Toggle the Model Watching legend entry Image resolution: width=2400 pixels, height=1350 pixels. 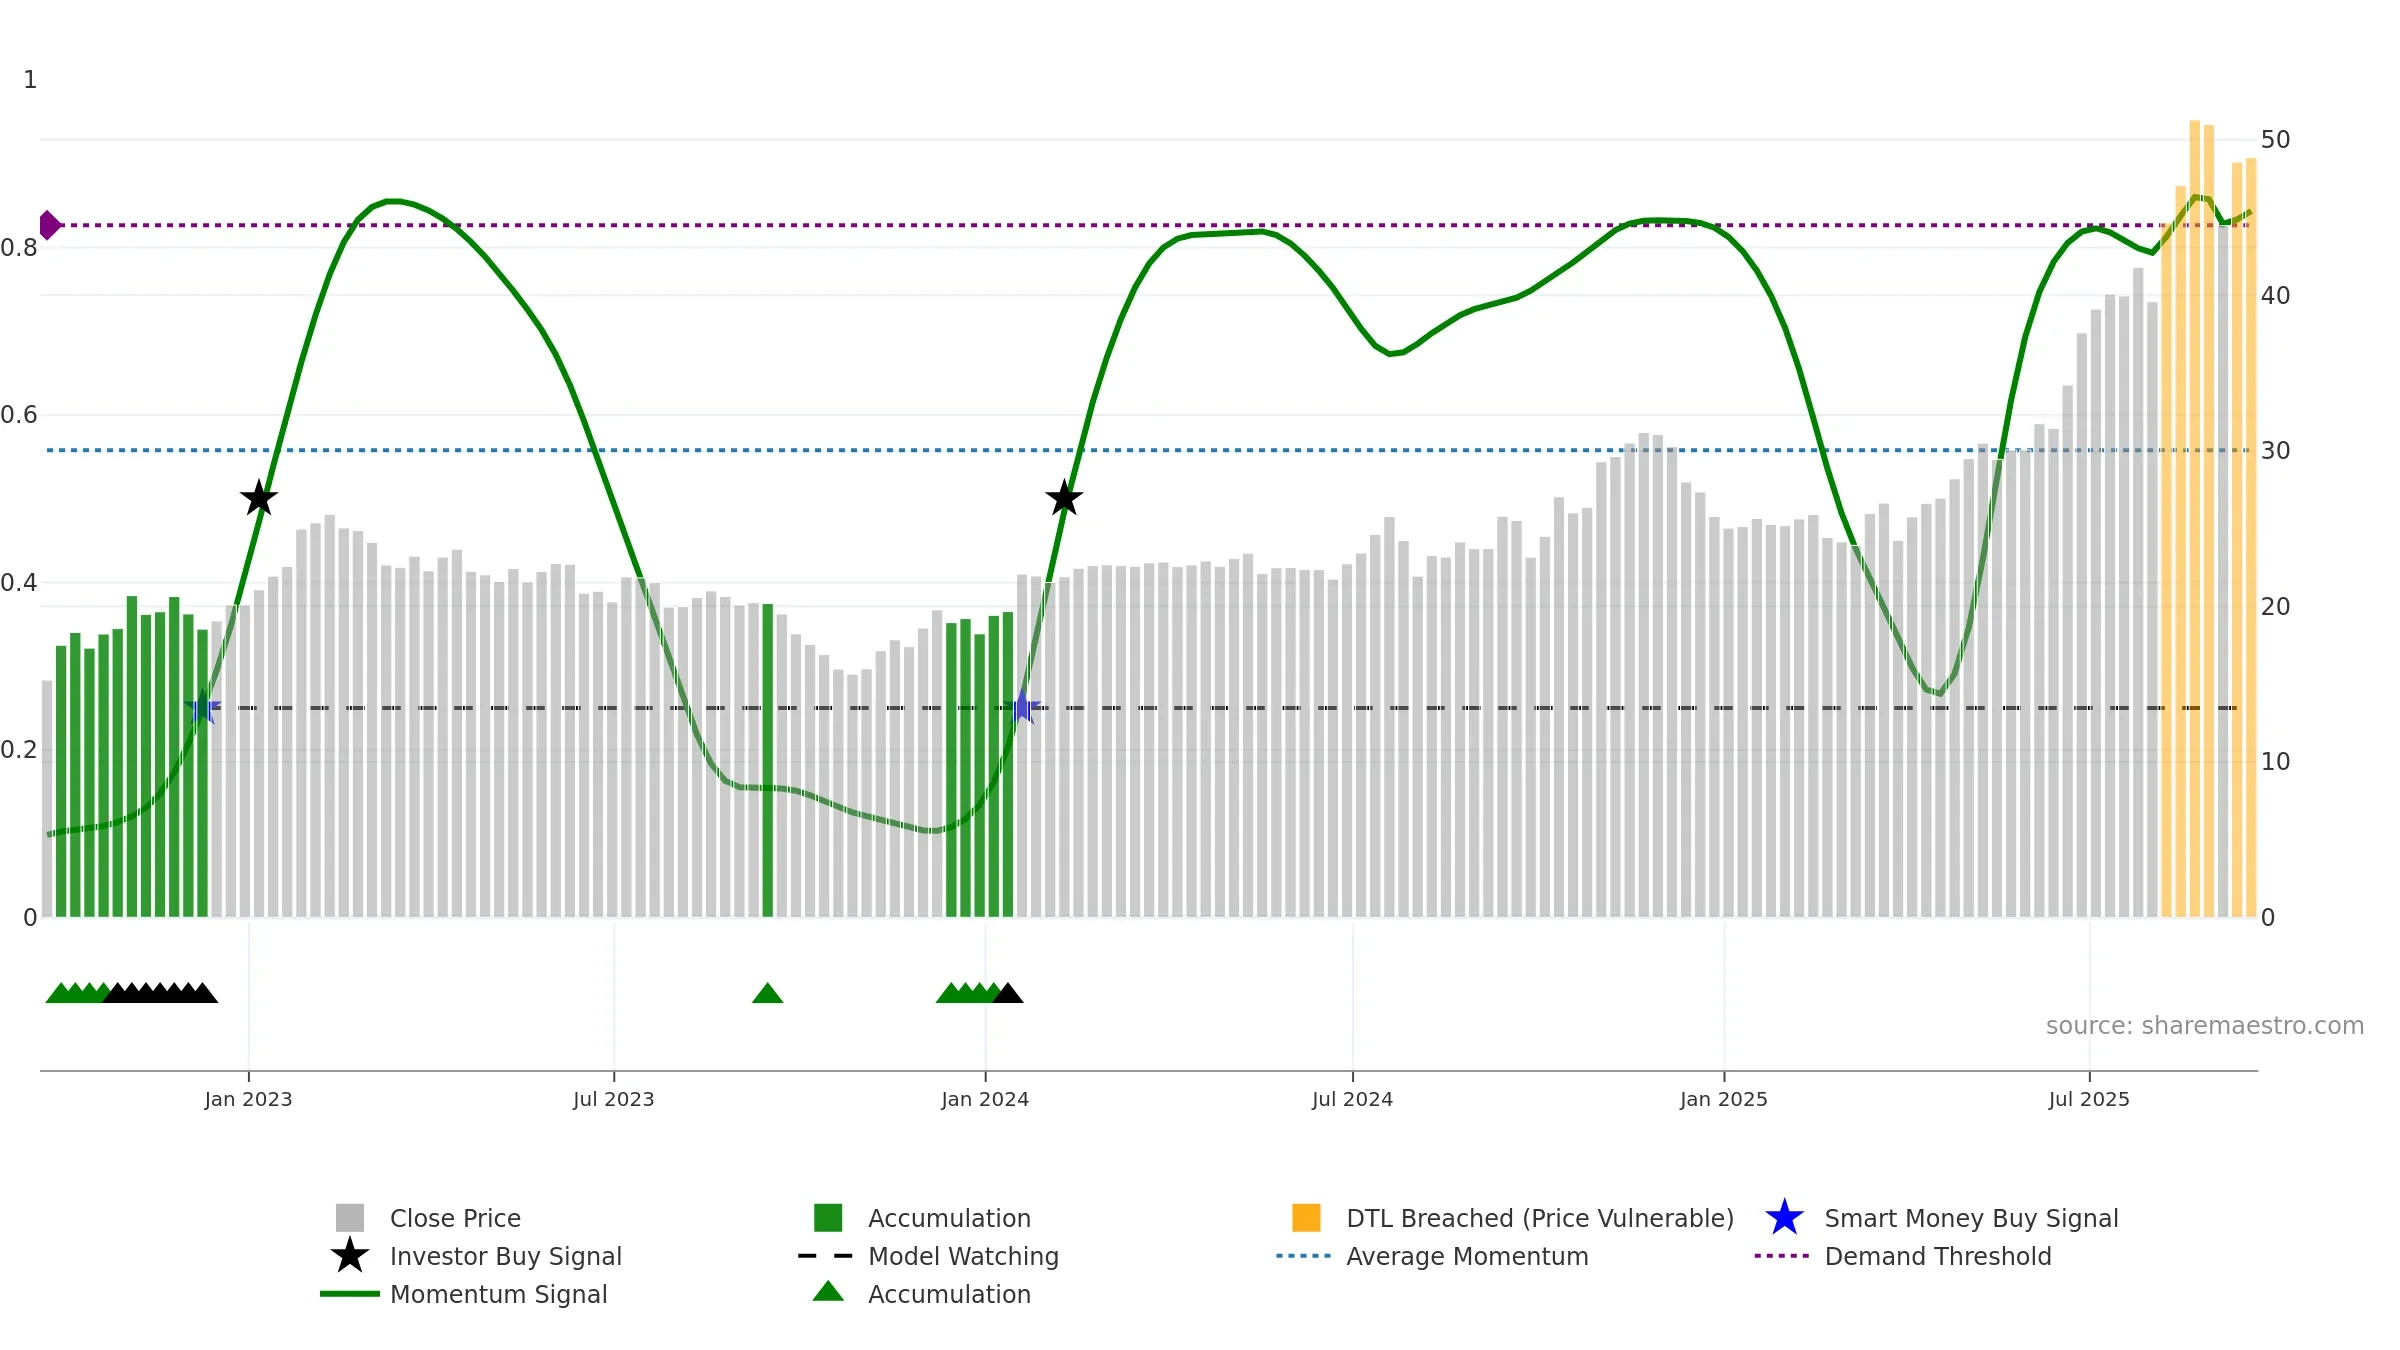[962, 1256]
